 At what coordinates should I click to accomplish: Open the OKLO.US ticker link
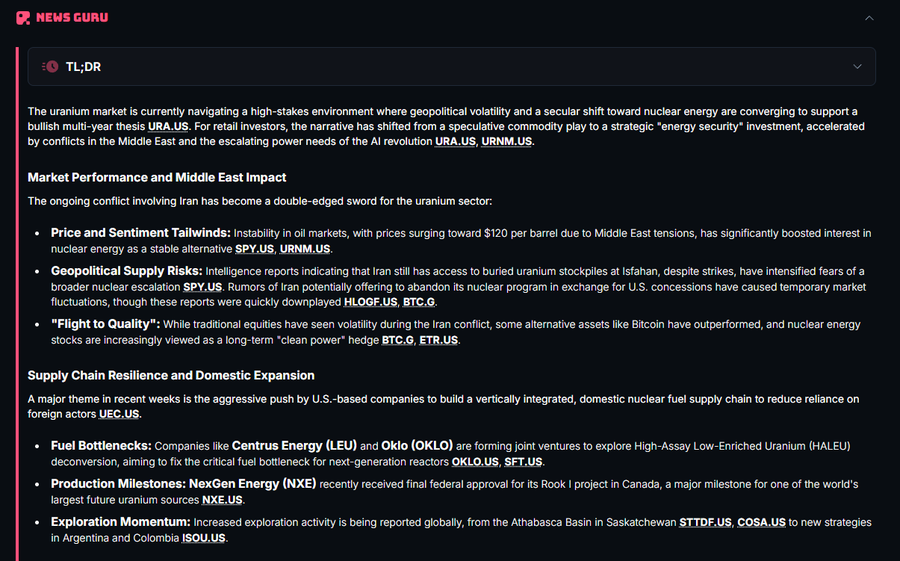point(475,462)
